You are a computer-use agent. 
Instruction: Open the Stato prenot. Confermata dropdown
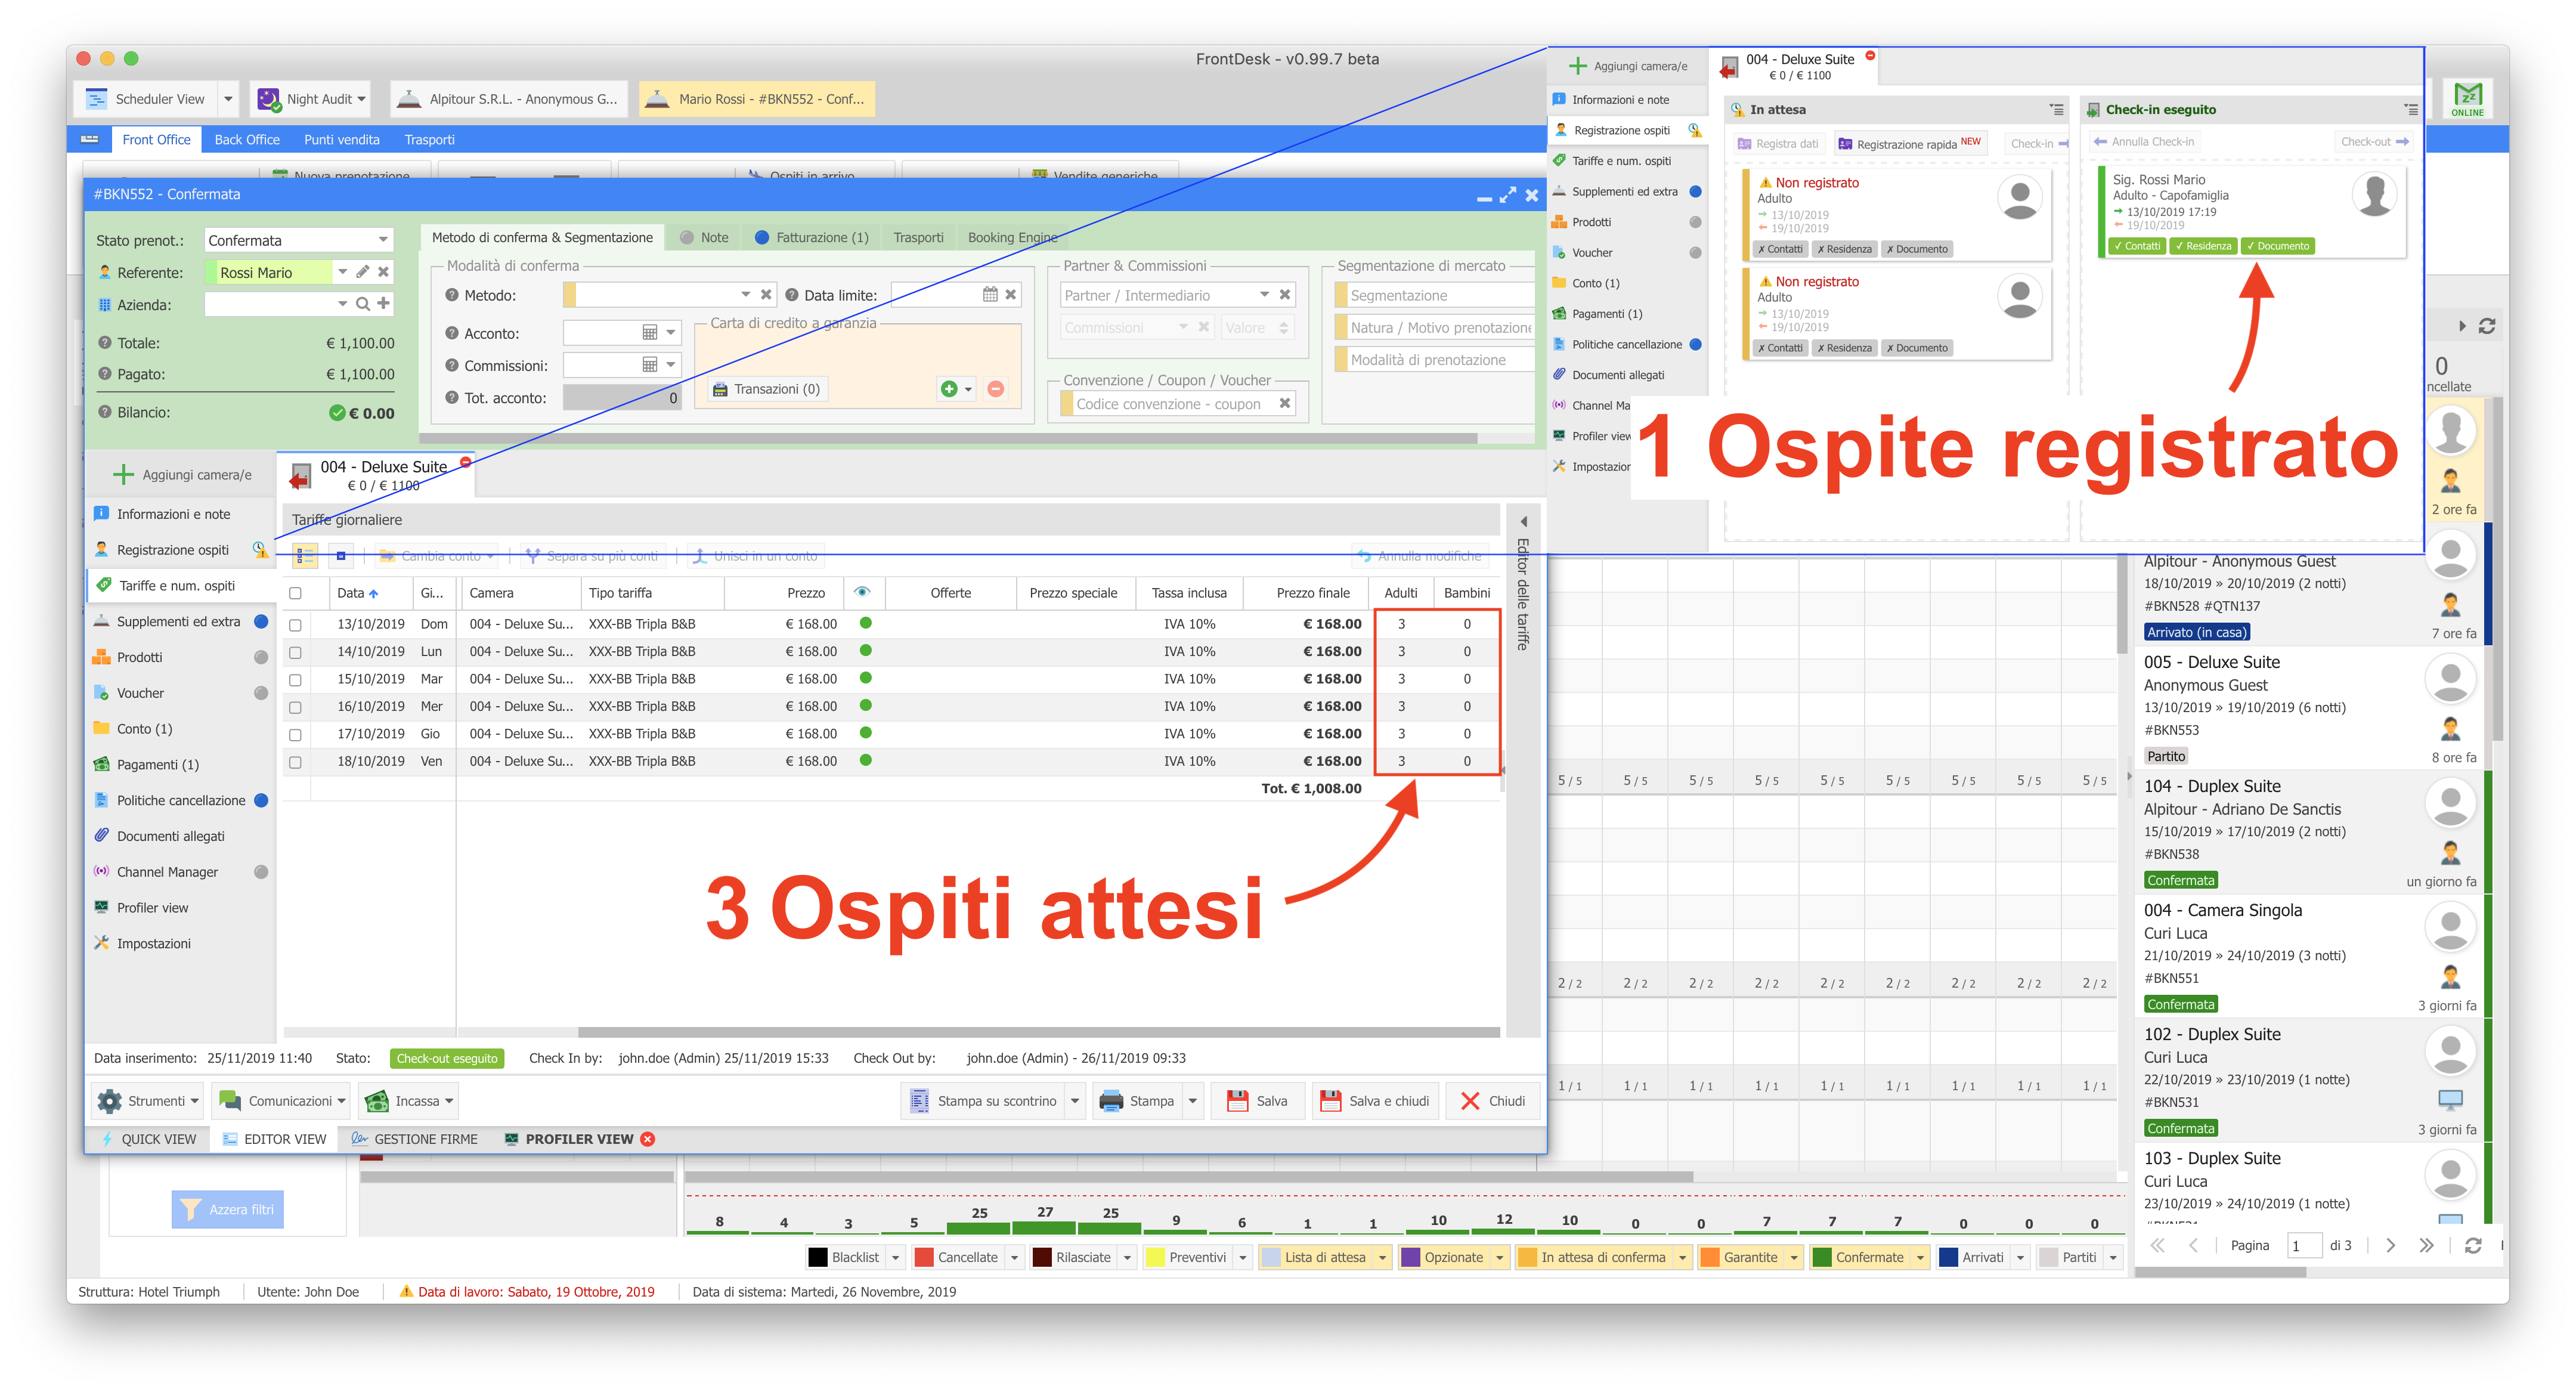[383, 240]
